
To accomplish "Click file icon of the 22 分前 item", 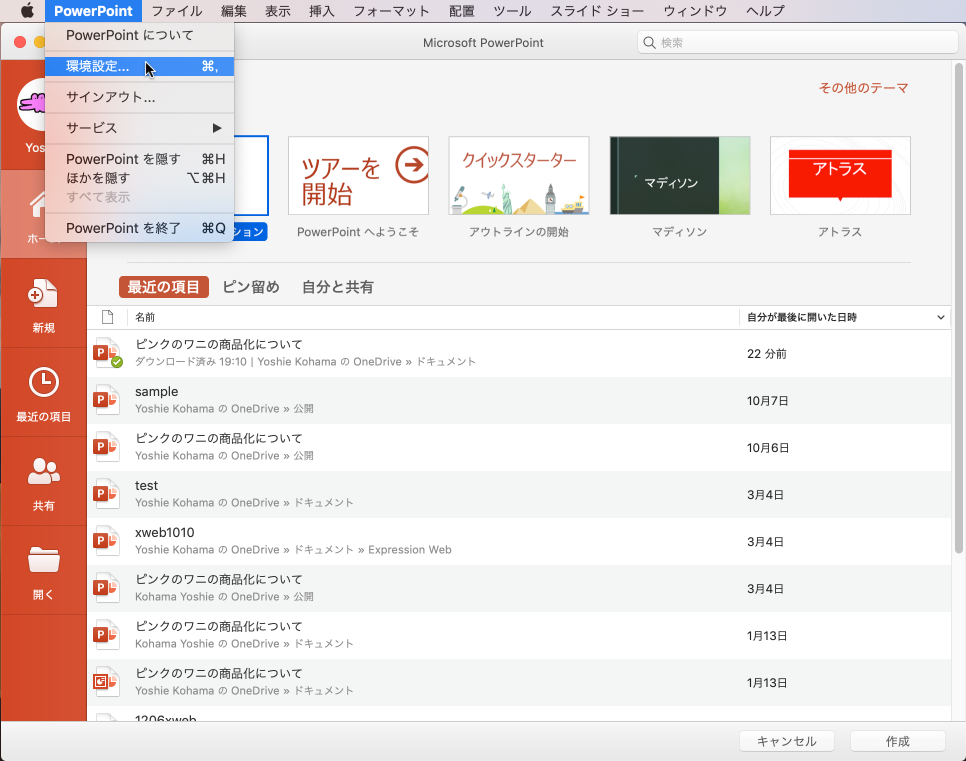I will 107,353.
